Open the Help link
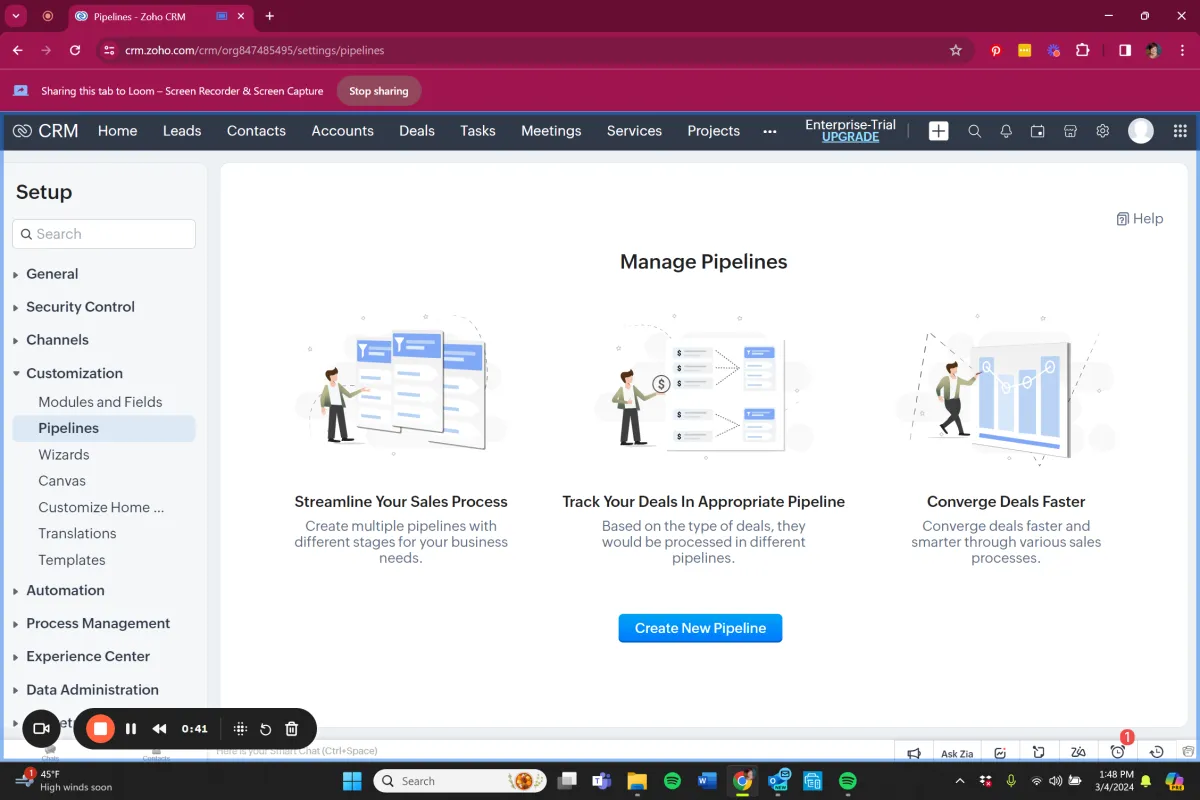 click(x=1140, y=219)
